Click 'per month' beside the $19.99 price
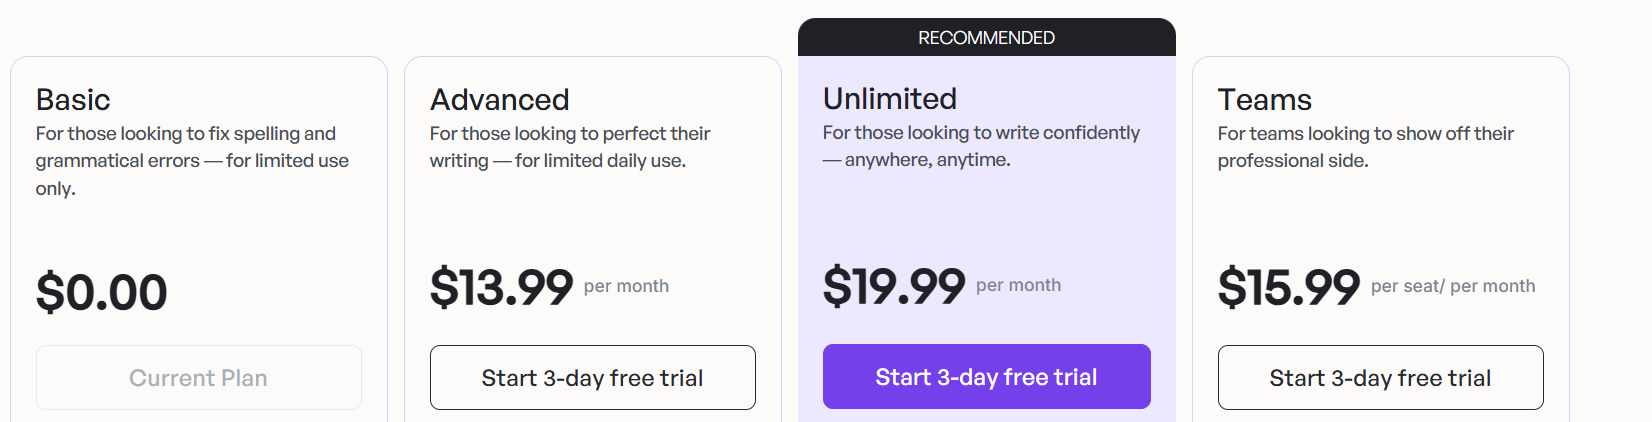Screen dimensions: 1652x422 1019,285
